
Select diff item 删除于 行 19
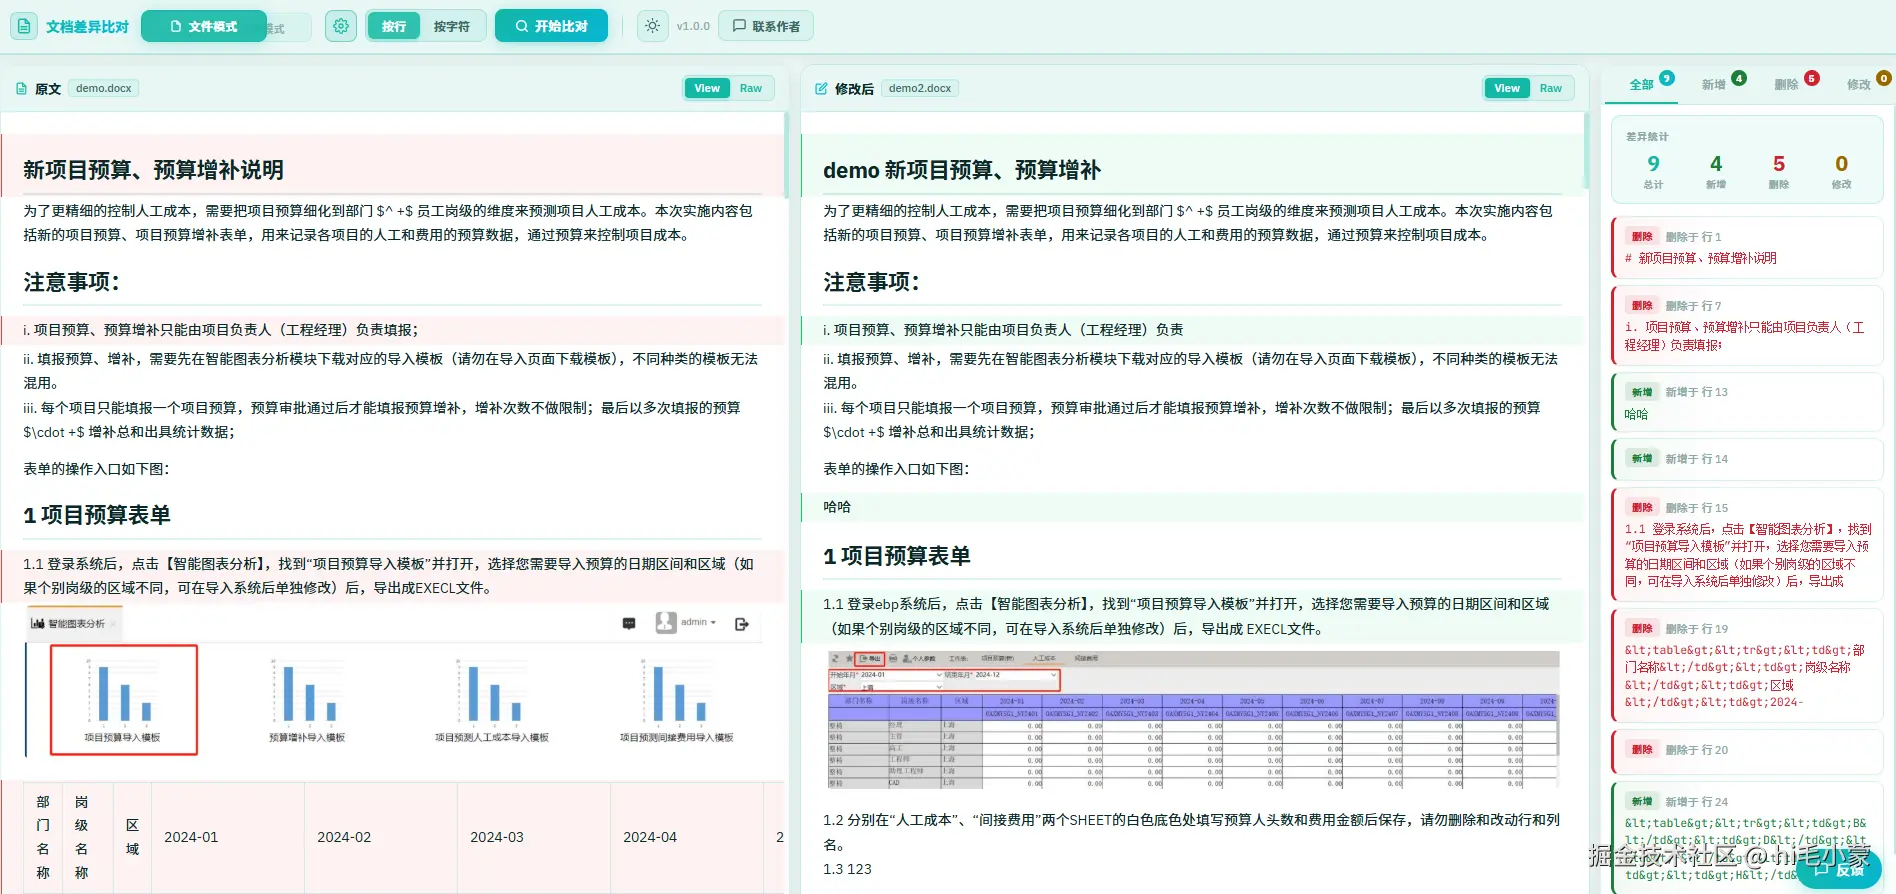pos(1748,665)
